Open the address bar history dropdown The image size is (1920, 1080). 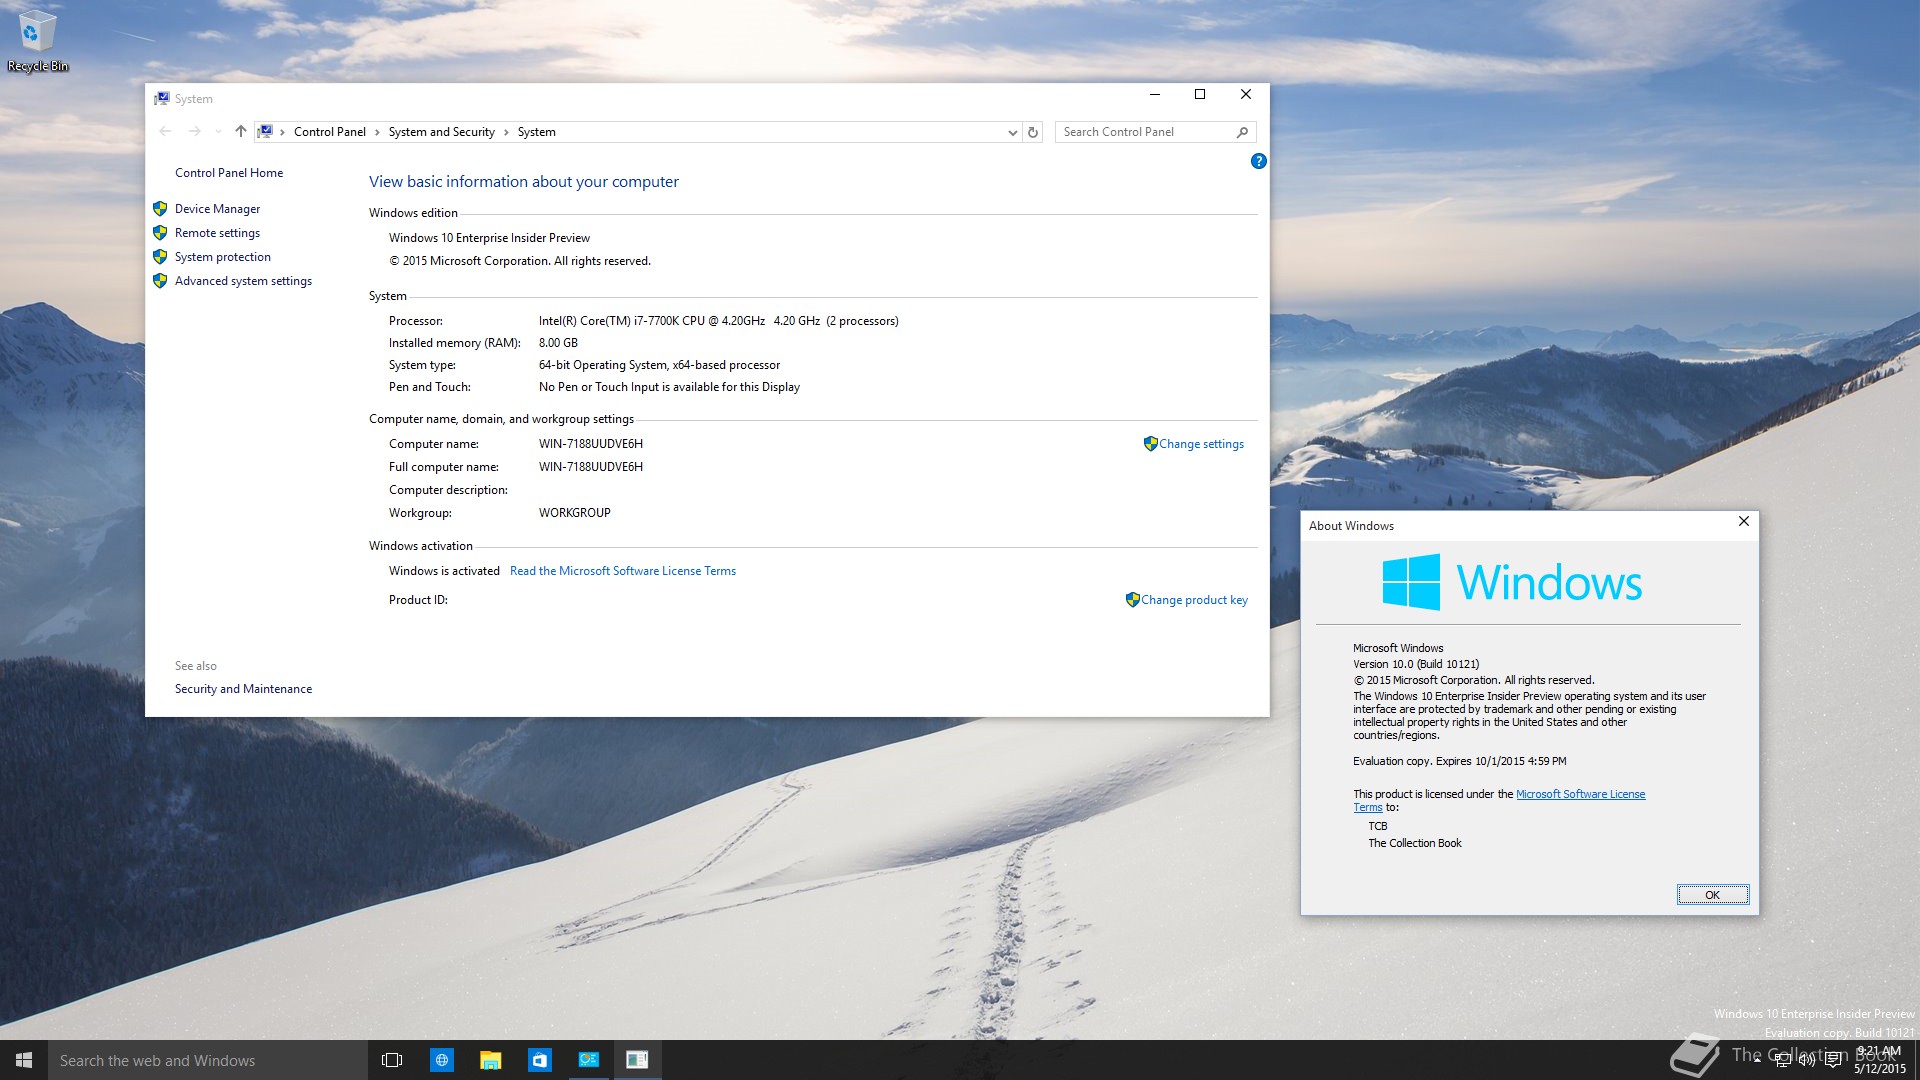click(x=1012, y=132)
